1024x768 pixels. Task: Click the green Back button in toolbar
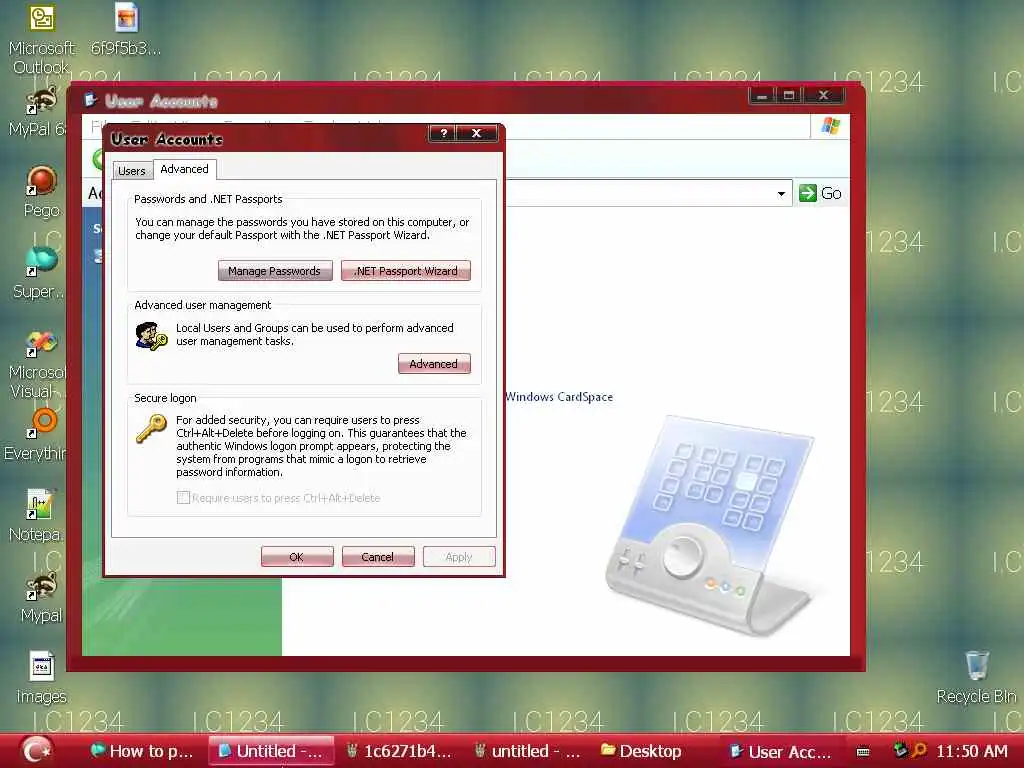tap(97, 159)
